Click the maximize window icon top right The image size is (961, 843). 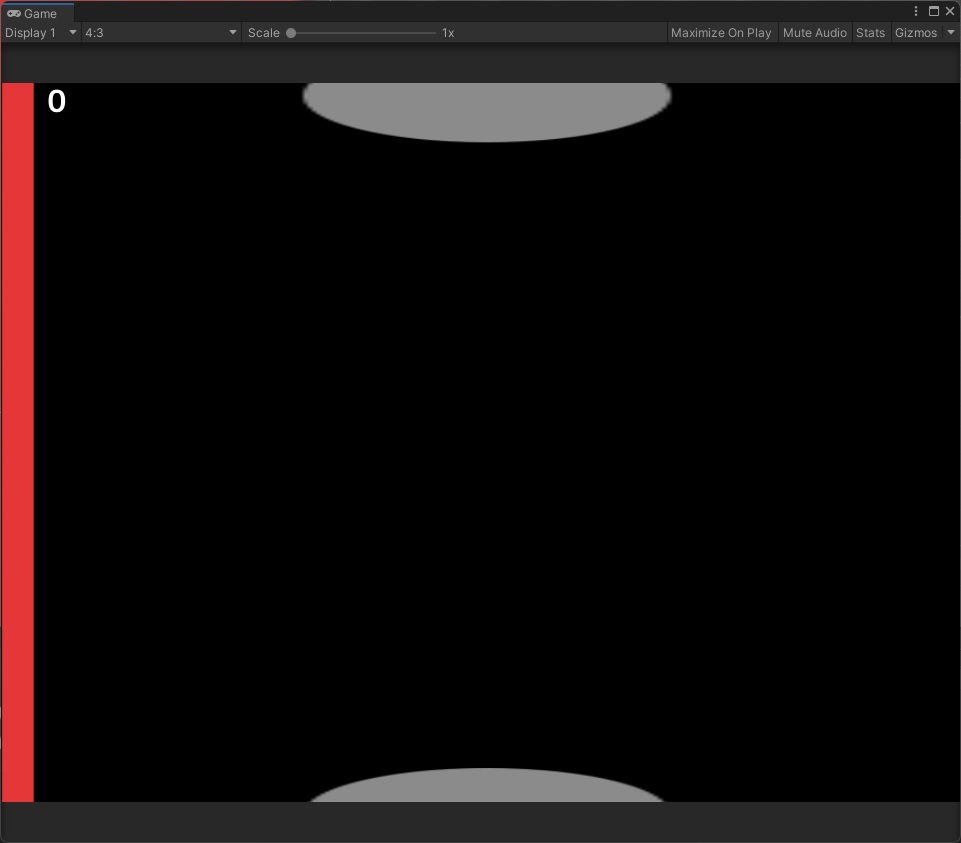tap(934, 10)
